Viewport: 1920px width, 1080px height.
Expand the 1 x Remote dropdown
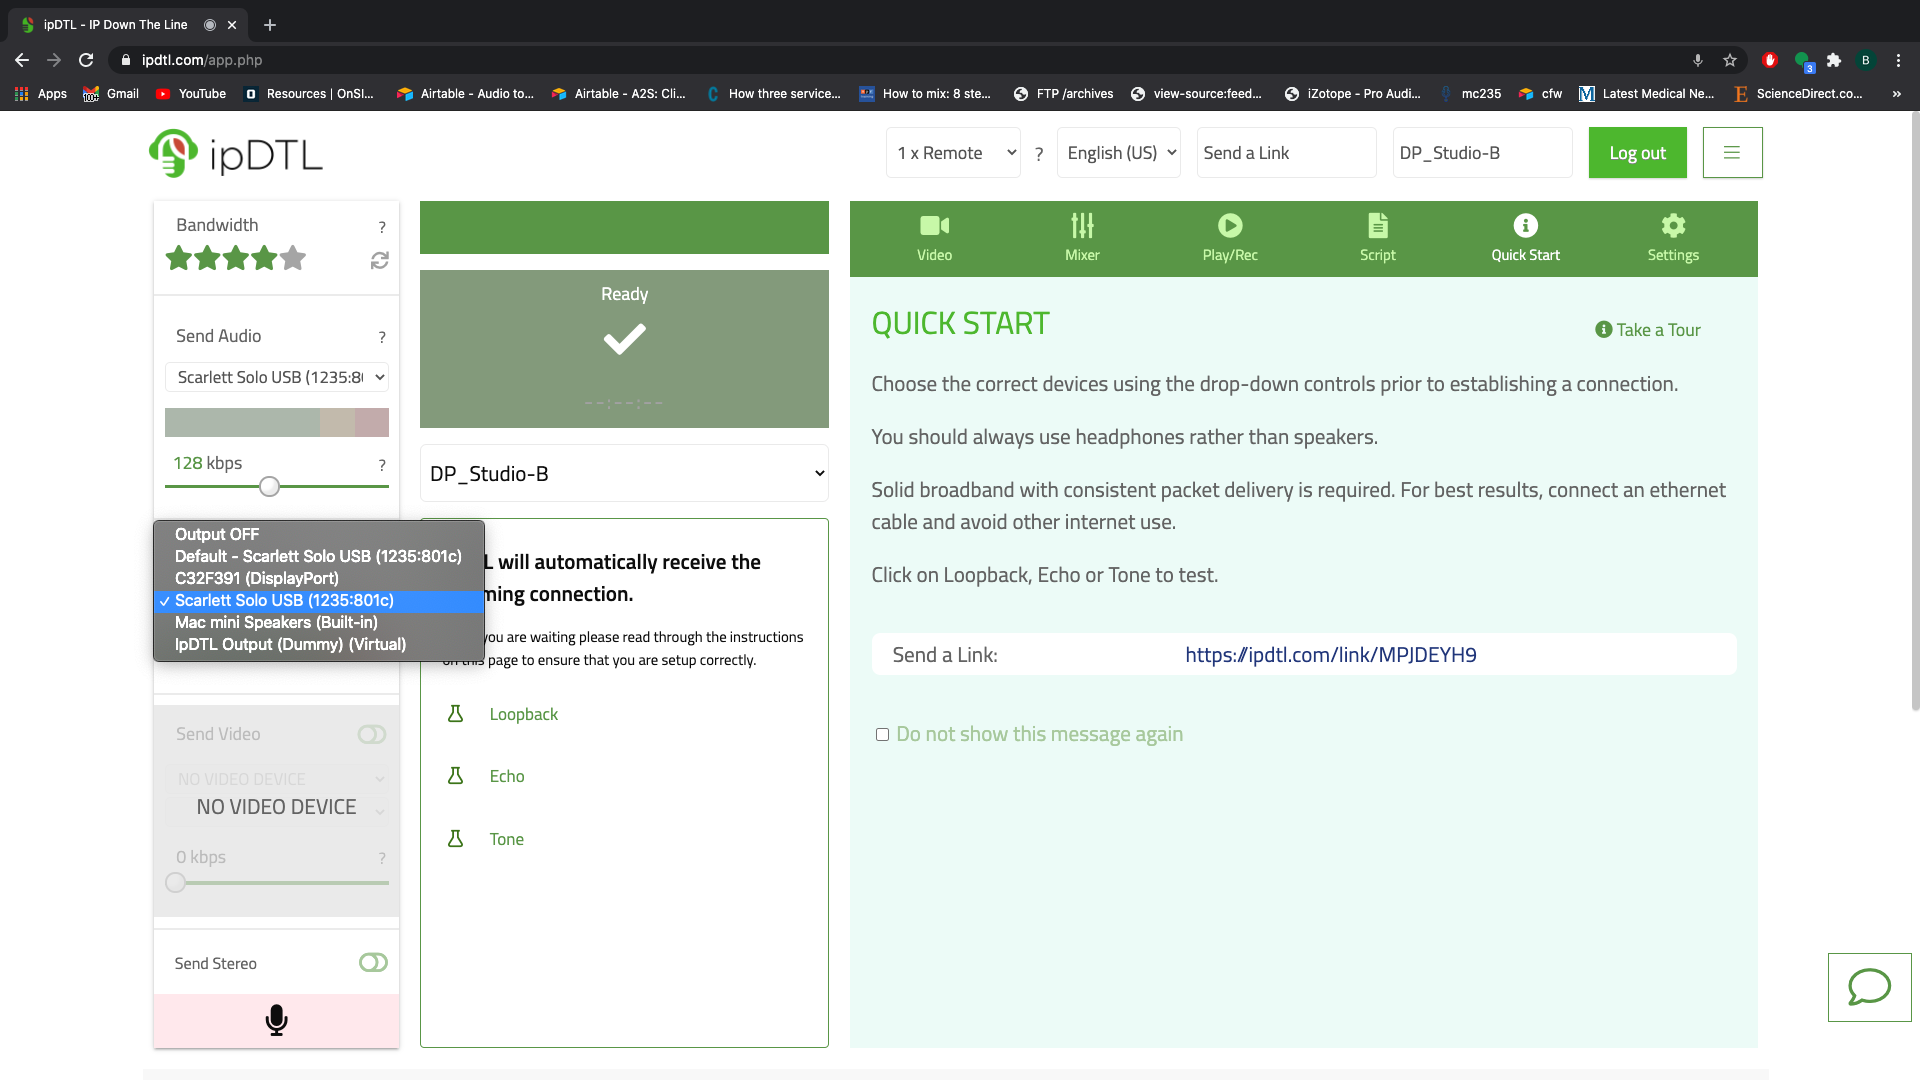(x=953, y=153)
